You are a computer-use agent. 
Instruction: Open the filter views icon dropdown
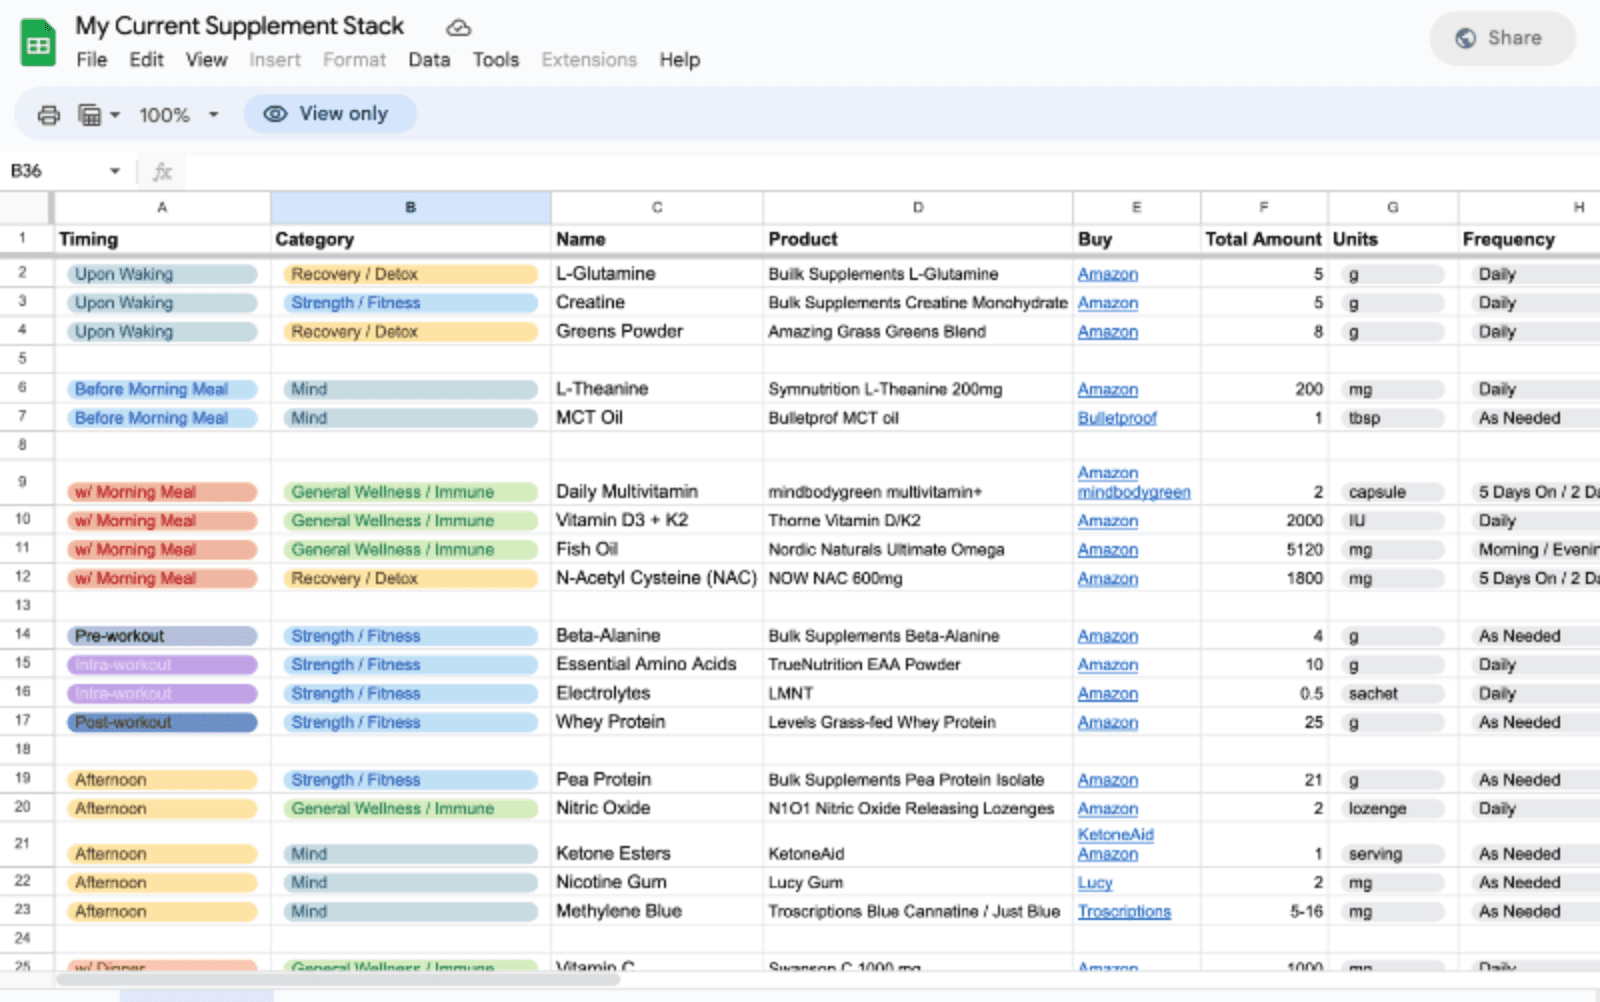pos(99,115)
